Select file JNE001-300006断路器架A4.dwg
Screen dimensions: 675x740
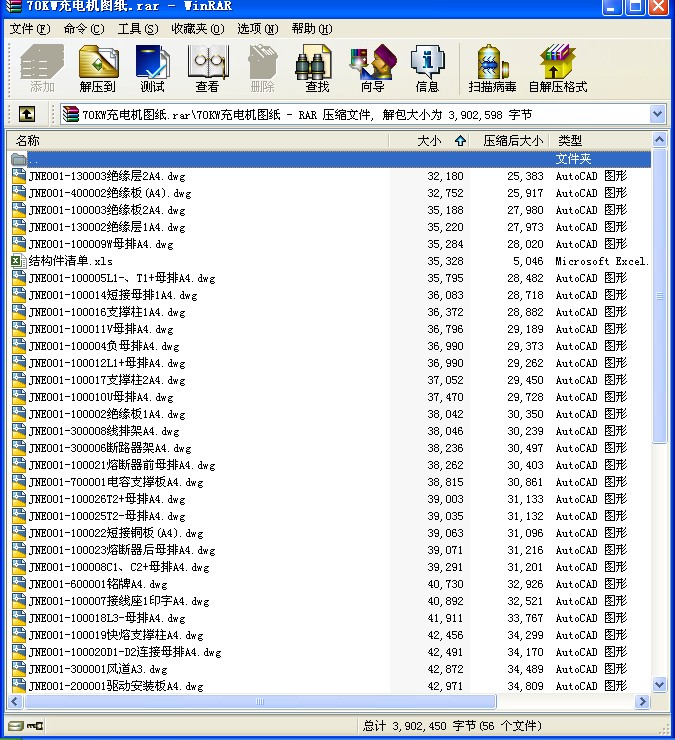[110, 448]
